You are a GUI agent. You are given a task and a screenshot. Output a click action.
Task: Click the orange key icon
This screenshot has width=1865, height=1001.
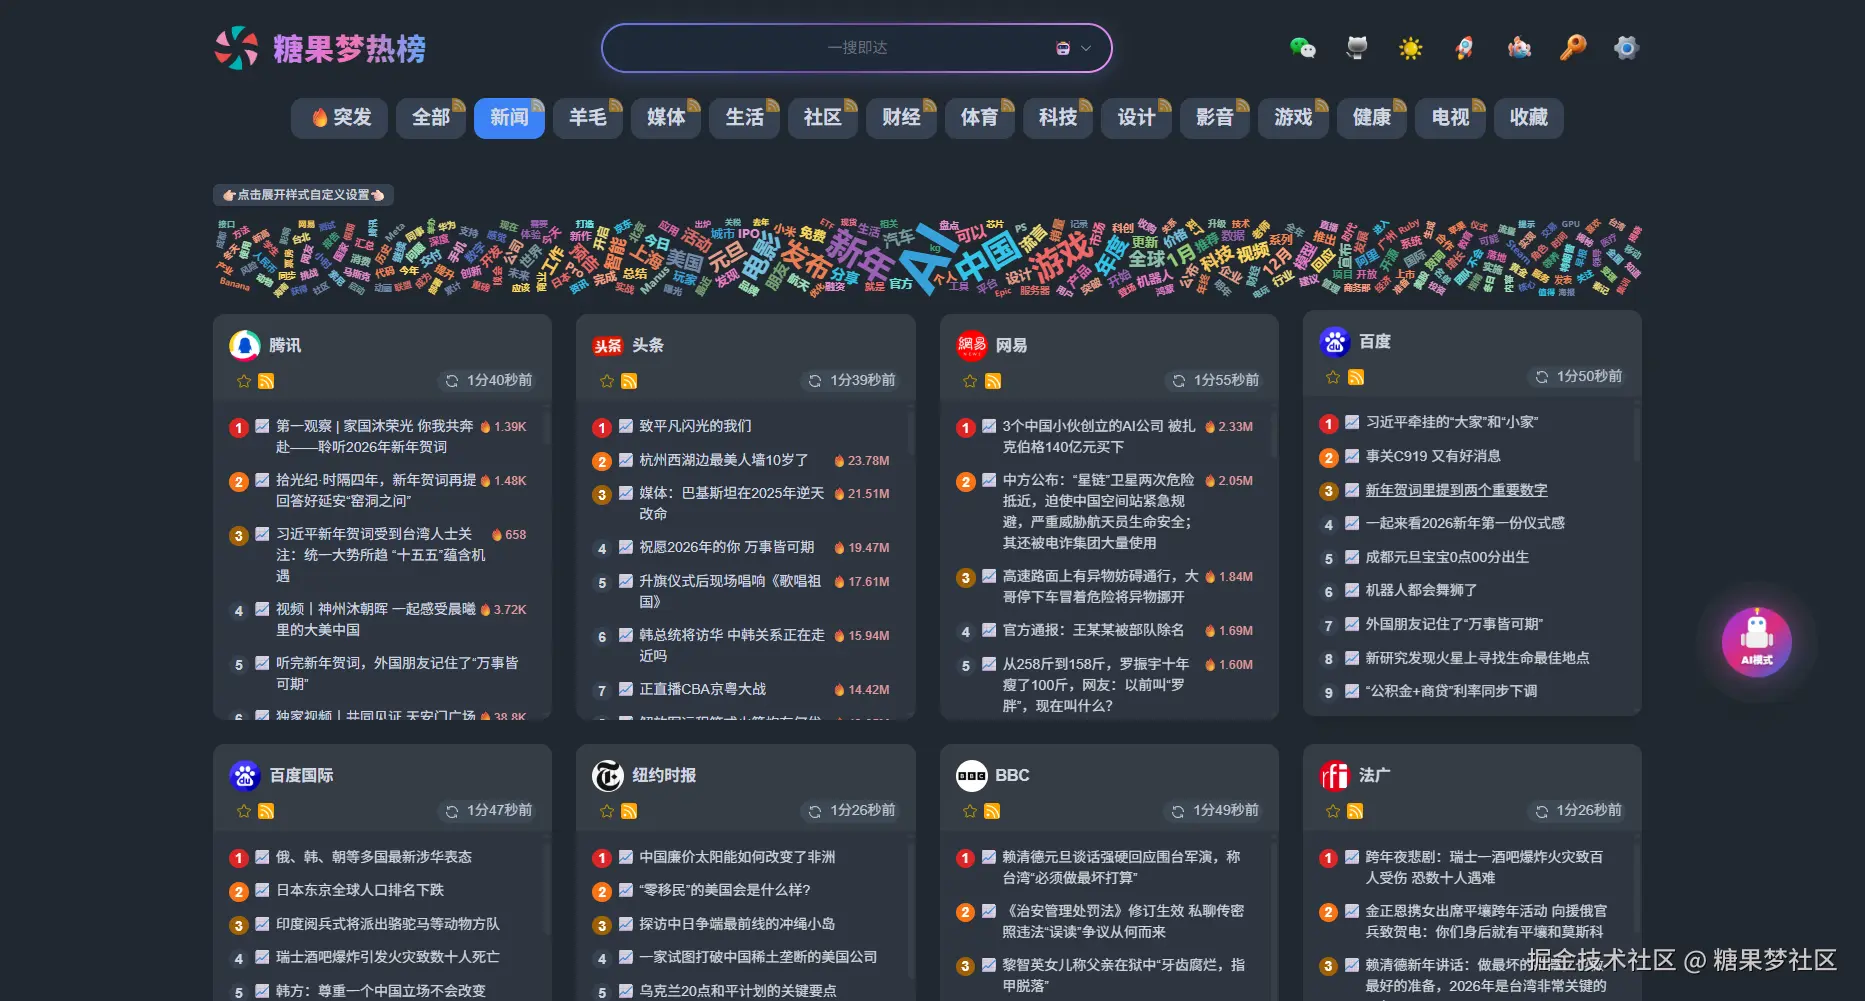click(x=1573, y=48)
